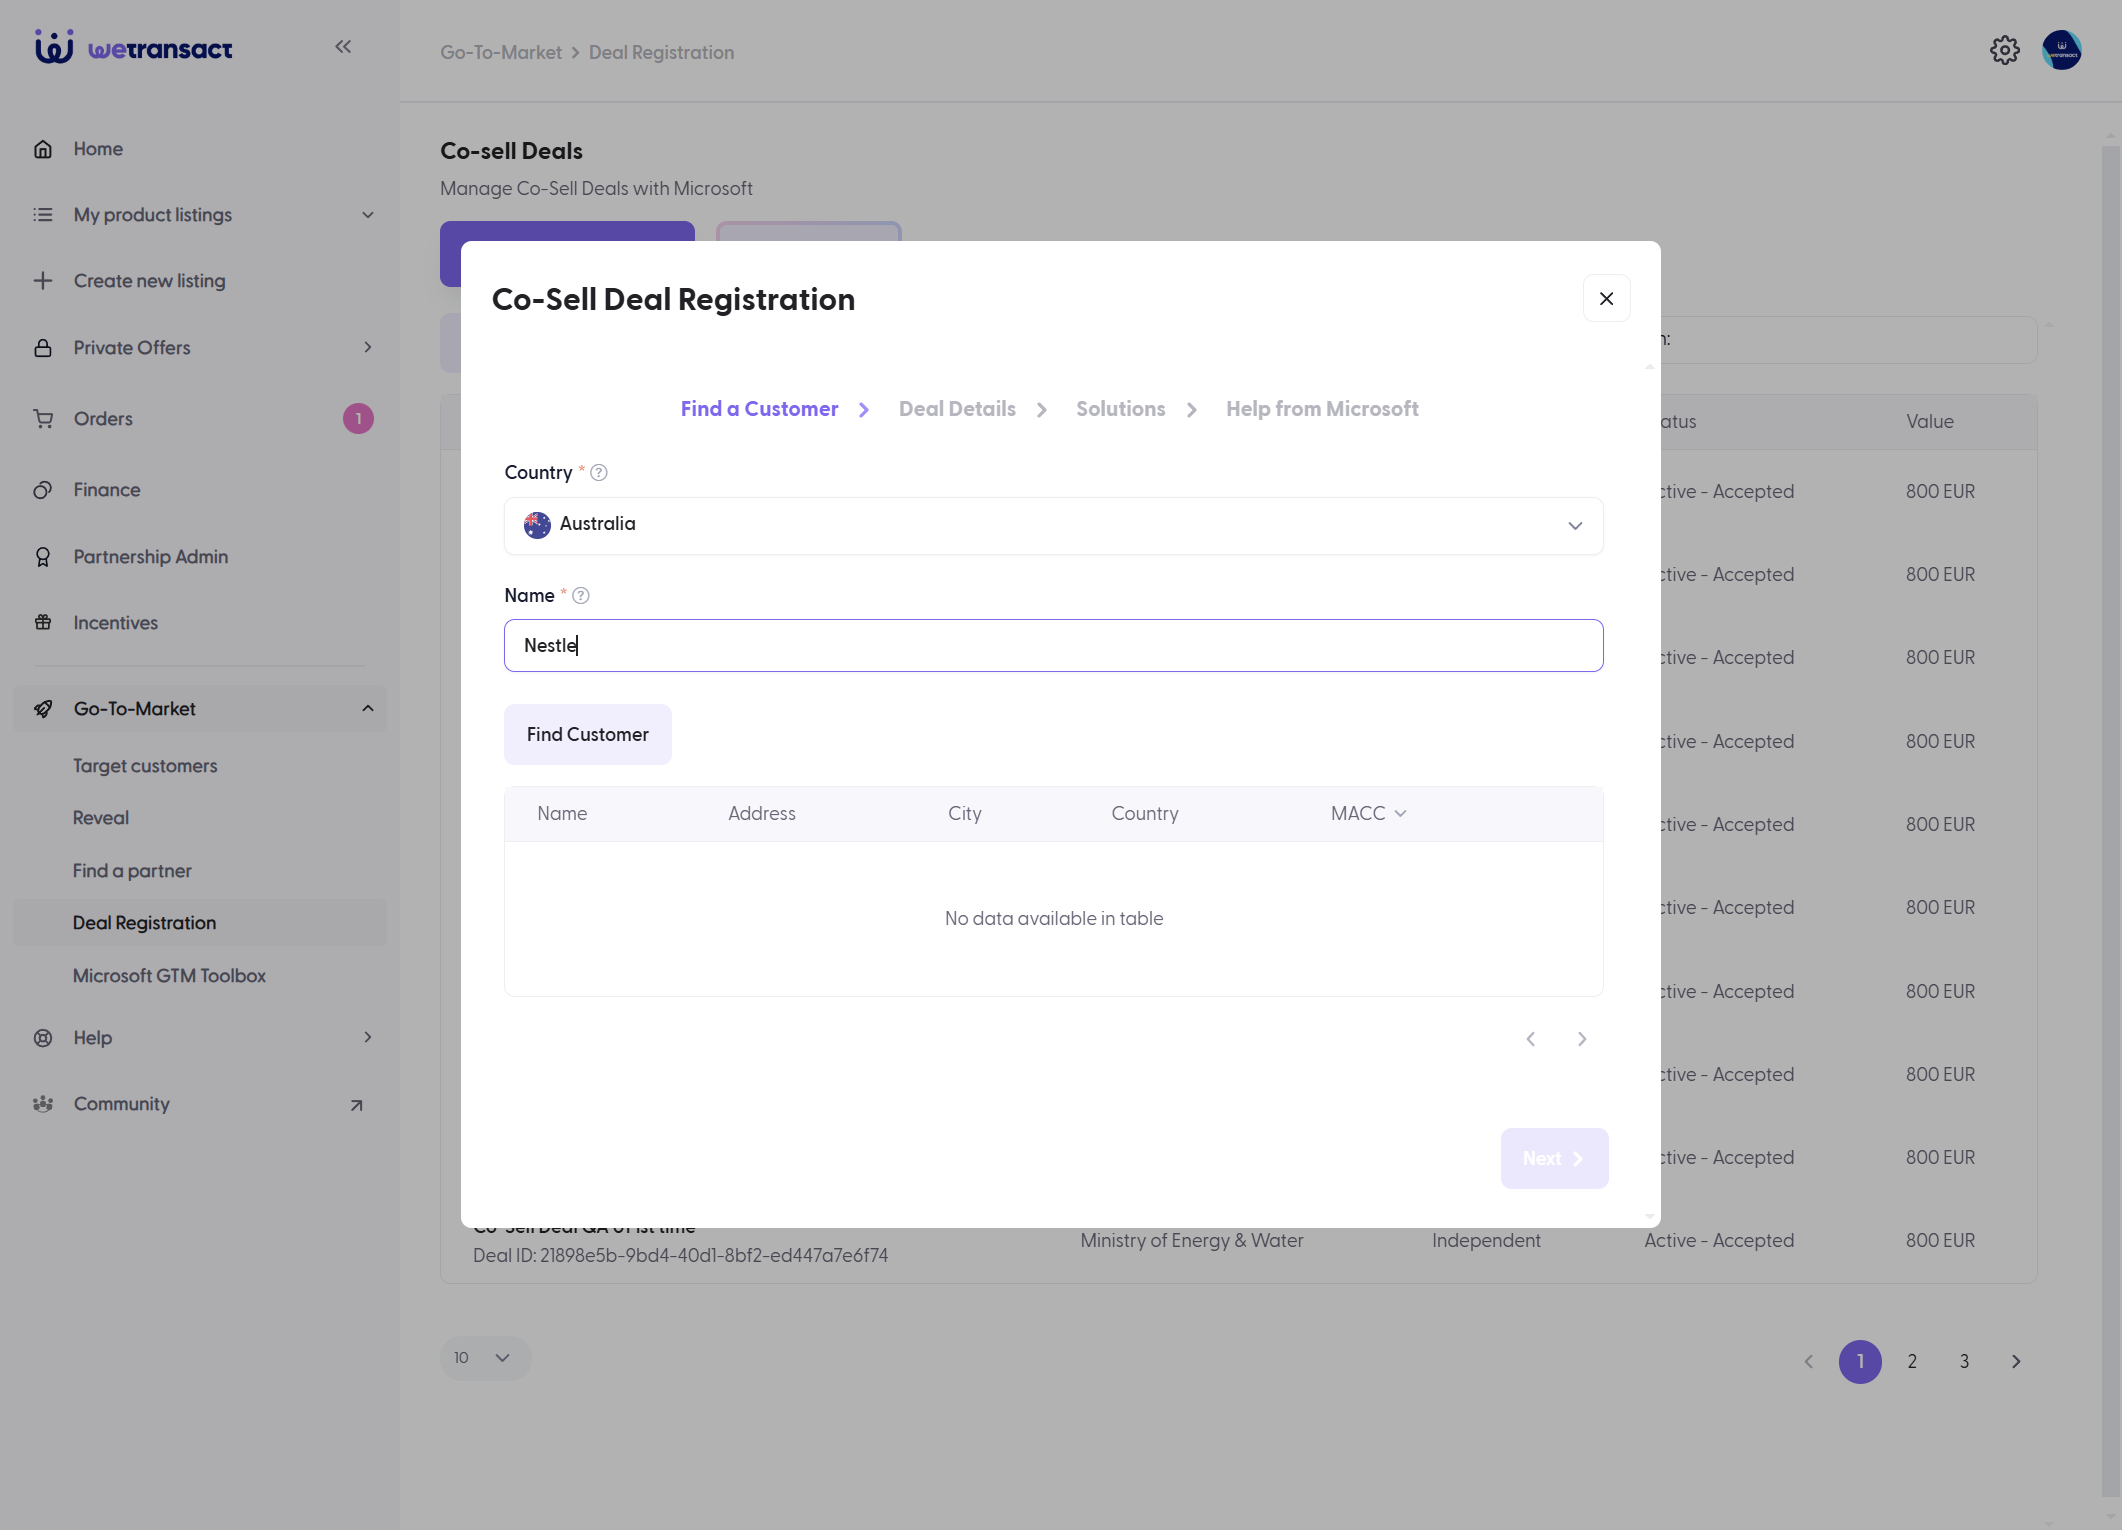Click the Partnership Admin award icon
Screen dimensions: 2122x1530
43,557
